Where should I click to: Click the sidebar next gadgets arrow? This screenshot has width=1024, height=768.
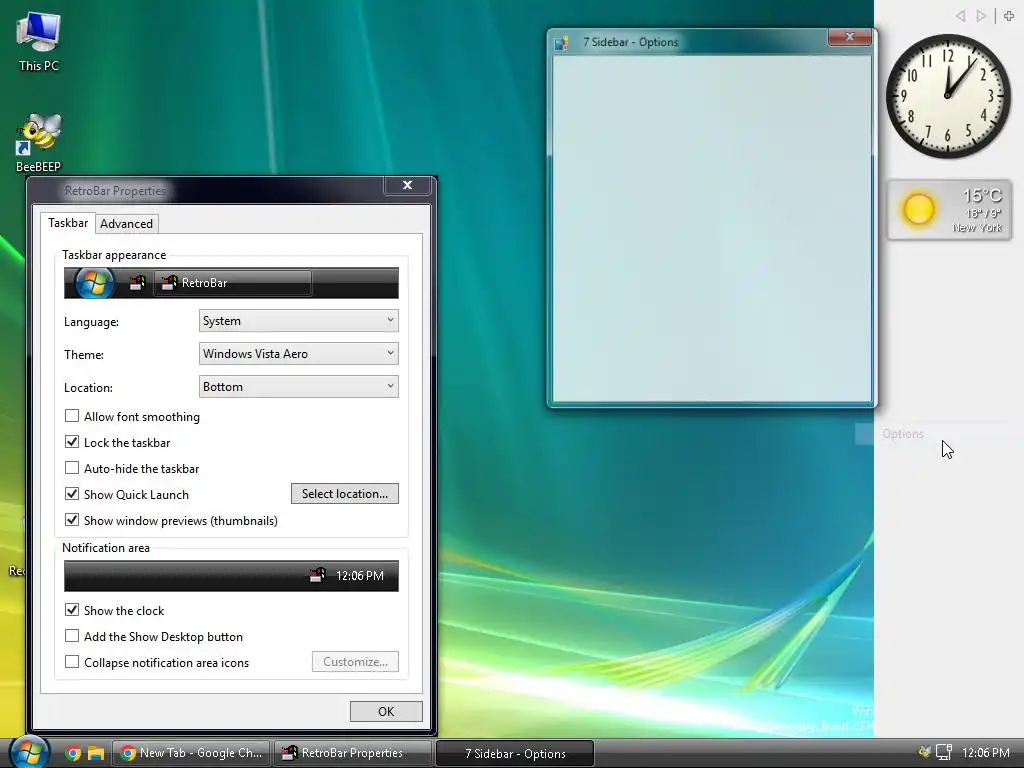pyautogui.click(x=981, y=16)
